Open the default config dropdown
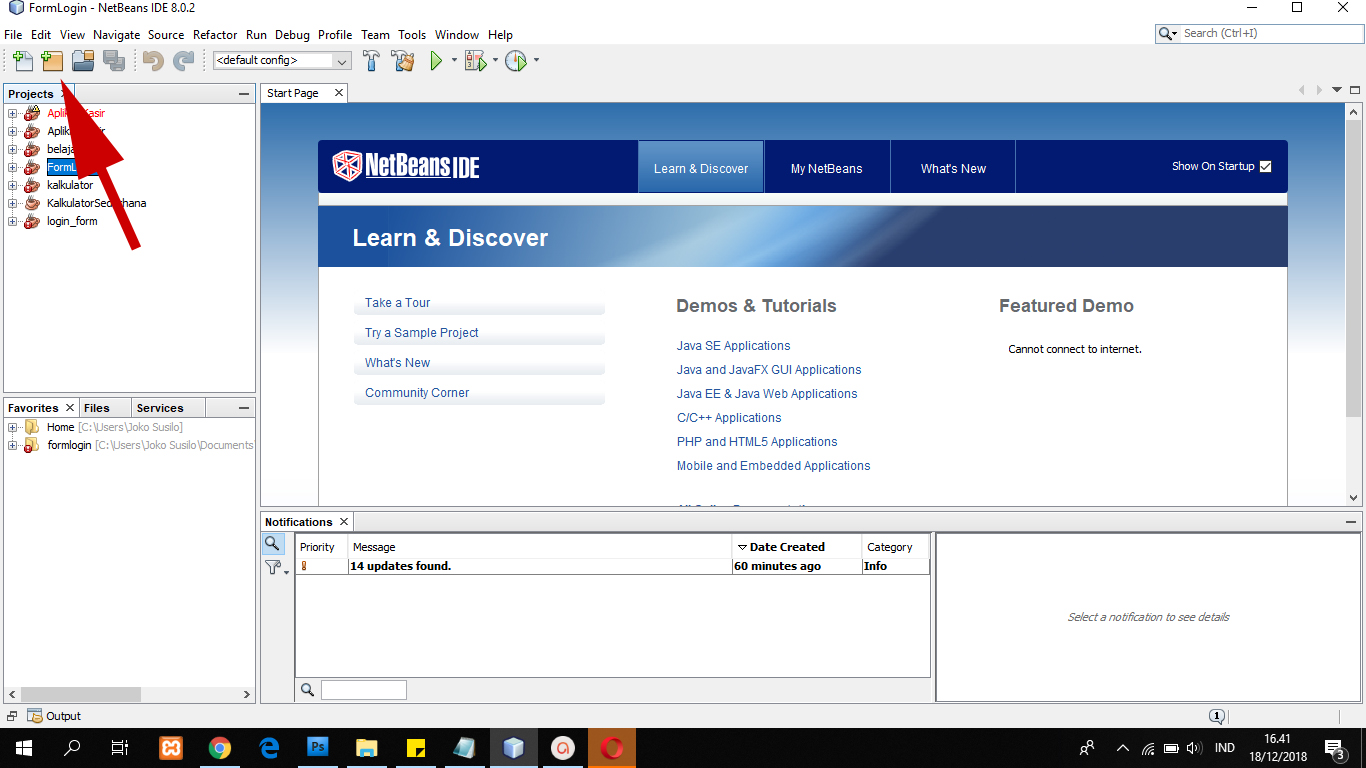Viewport: 1366px width, 768px height. pos(341,61)
